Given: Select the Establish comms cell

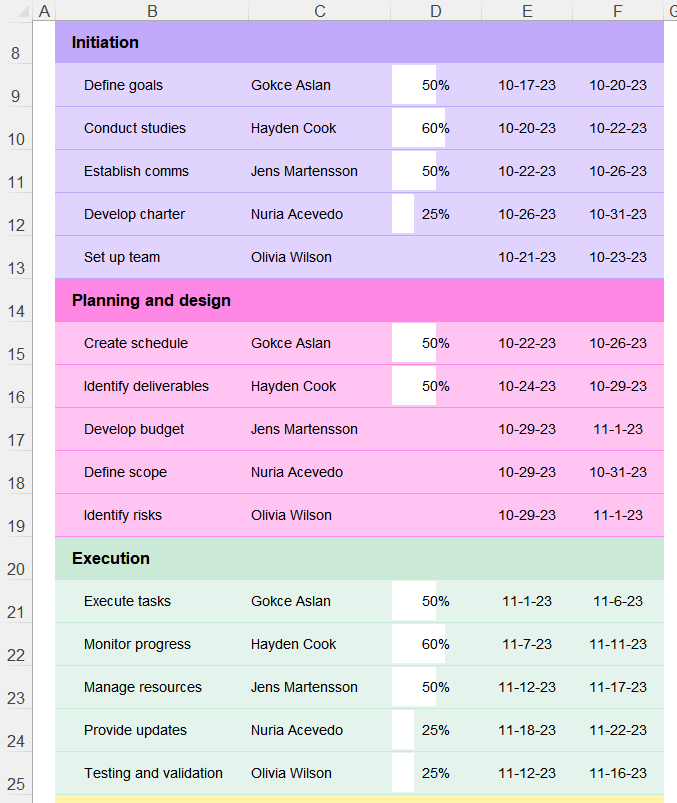Looking at the screenshot, I should [152, 171].
